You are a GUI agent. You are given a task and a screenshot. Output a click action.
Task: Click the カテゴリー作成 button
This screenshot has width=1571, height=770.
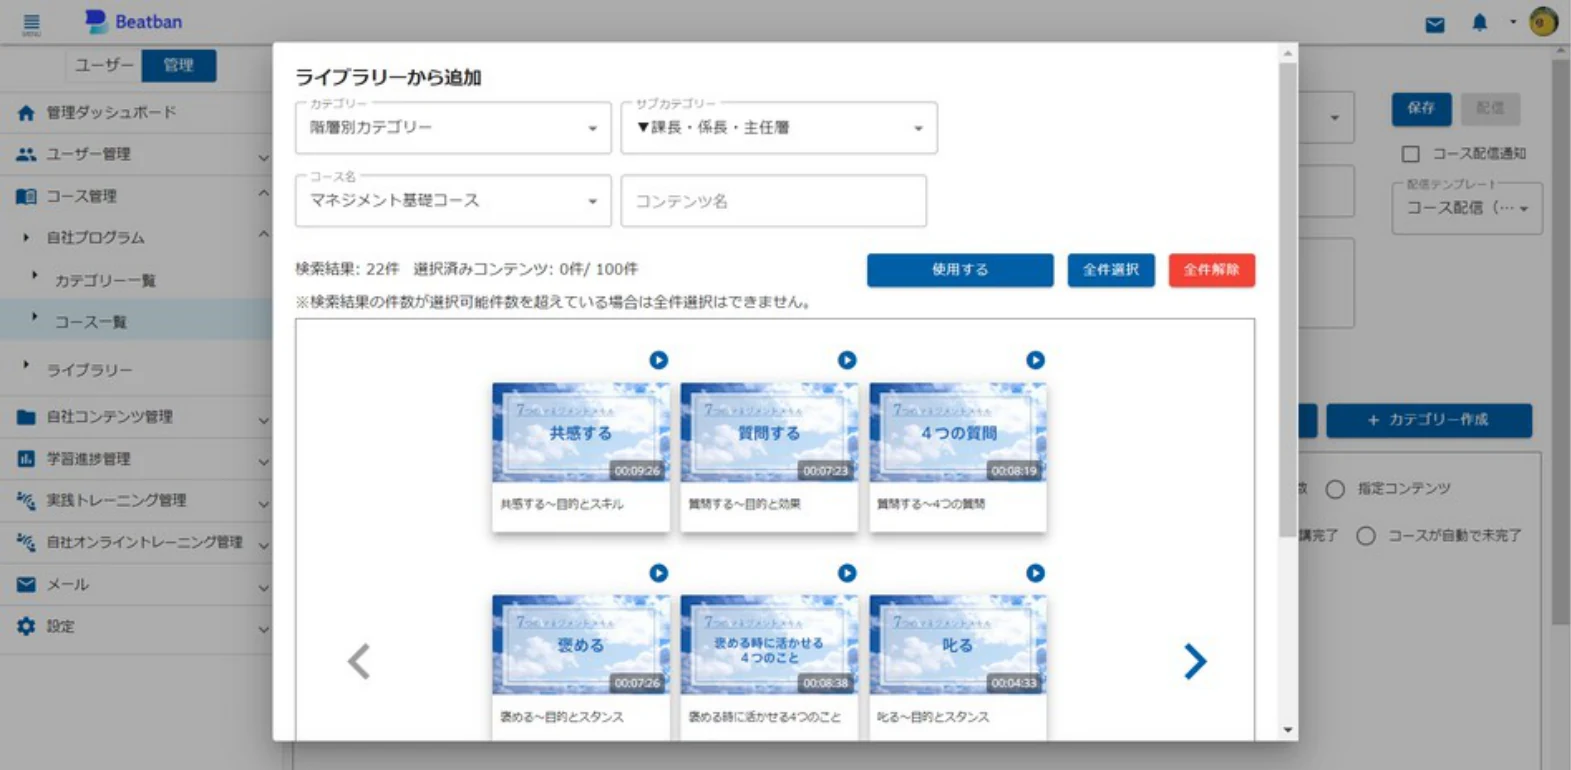coord(1429,420)
